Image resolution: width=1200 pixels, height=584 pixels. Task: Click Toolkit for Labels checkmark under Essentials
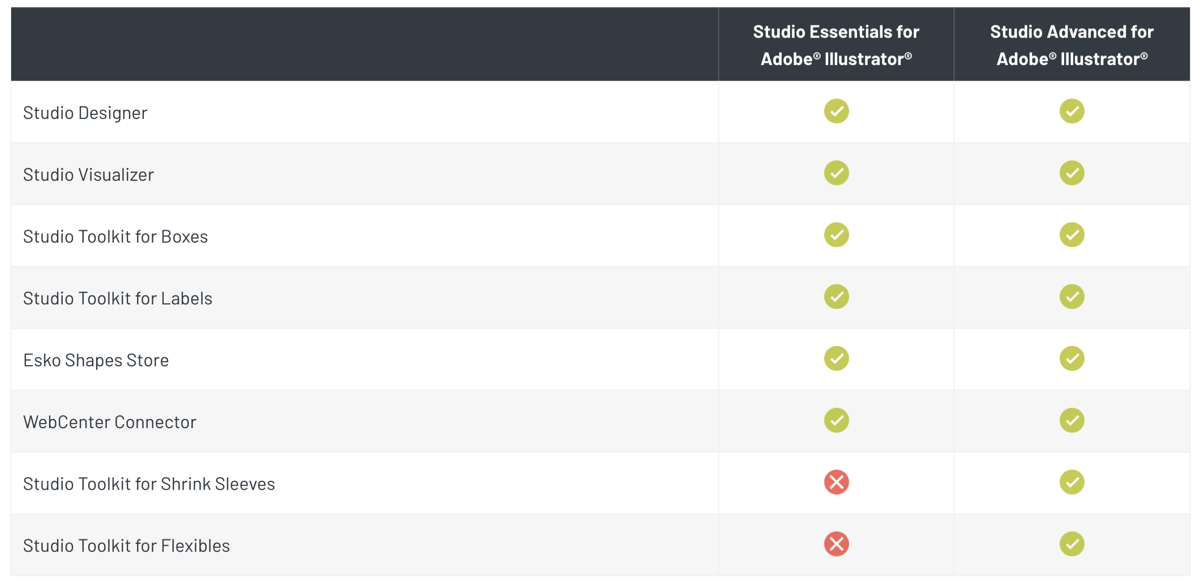pos(836,297)
